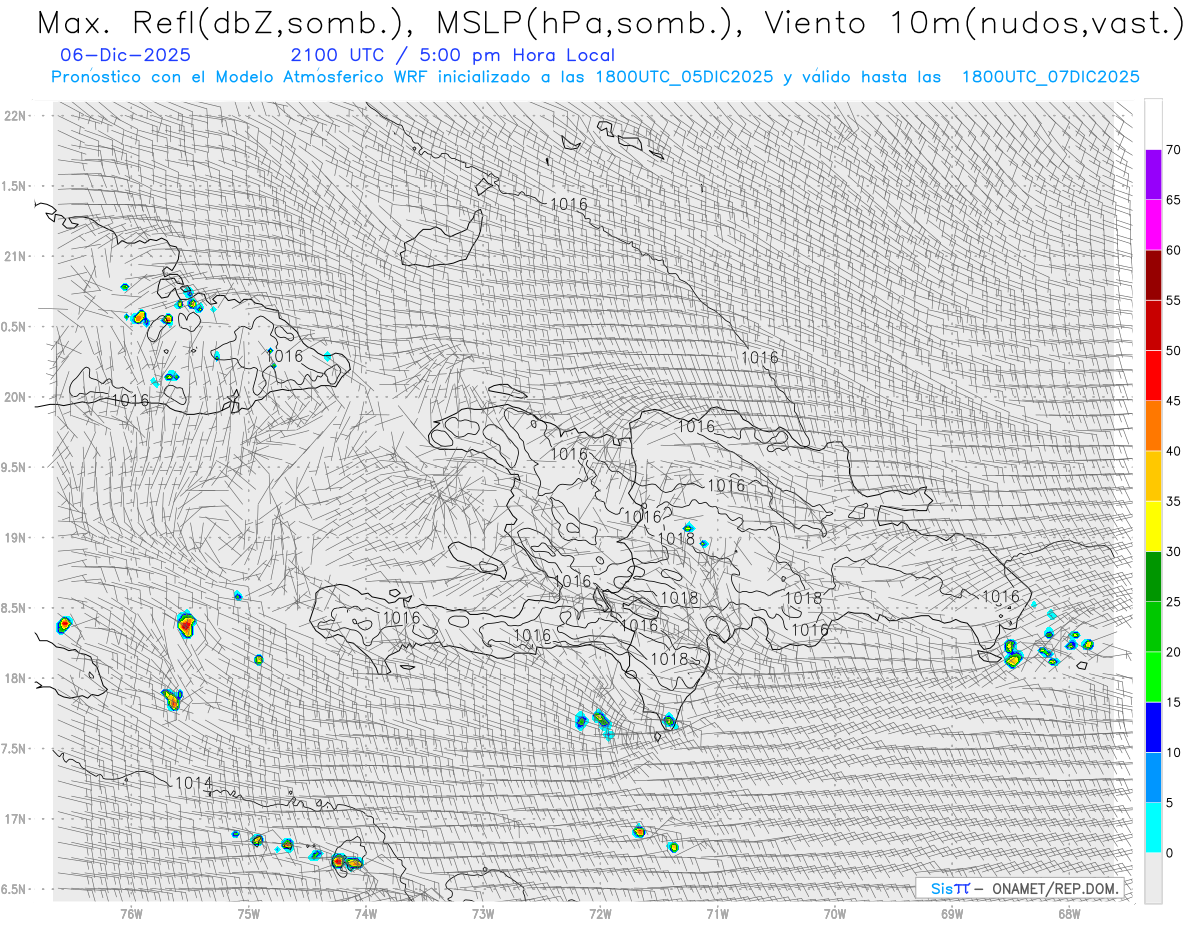Viewport: 1200px width, 927px height.
Task: Click the '22N' latitude axis label
Action: [14, 115]
